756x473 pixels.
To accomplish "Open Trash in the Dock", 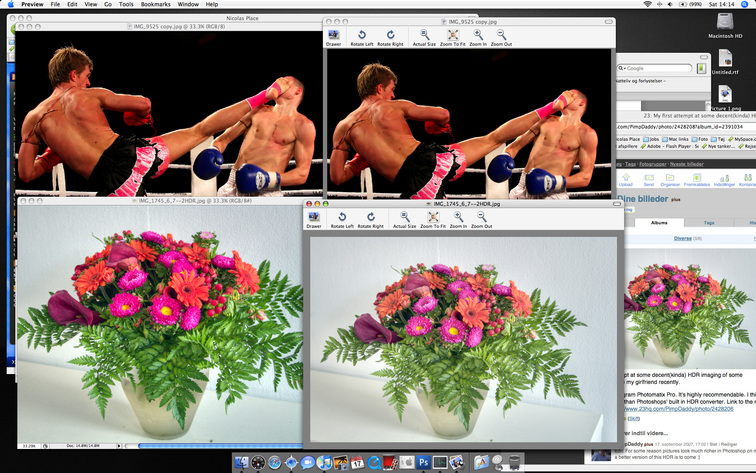I will (x=514, y=462).
